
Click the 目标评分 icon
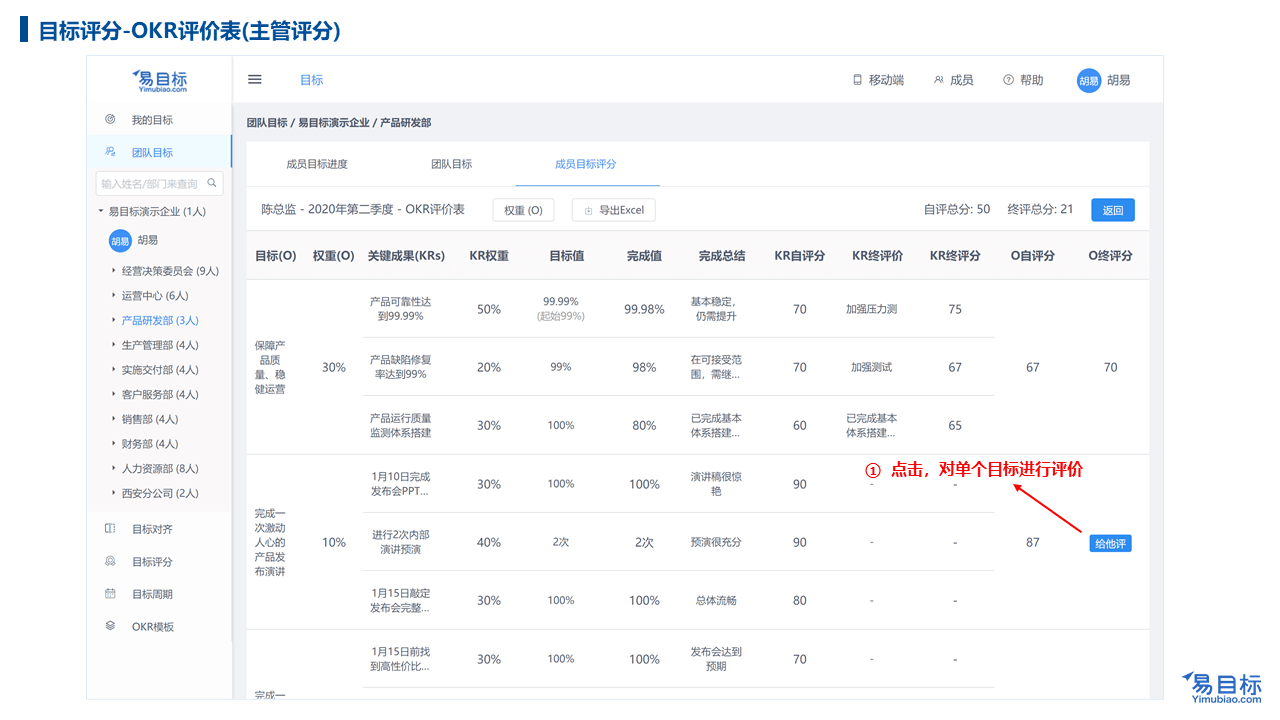point(110,561)
